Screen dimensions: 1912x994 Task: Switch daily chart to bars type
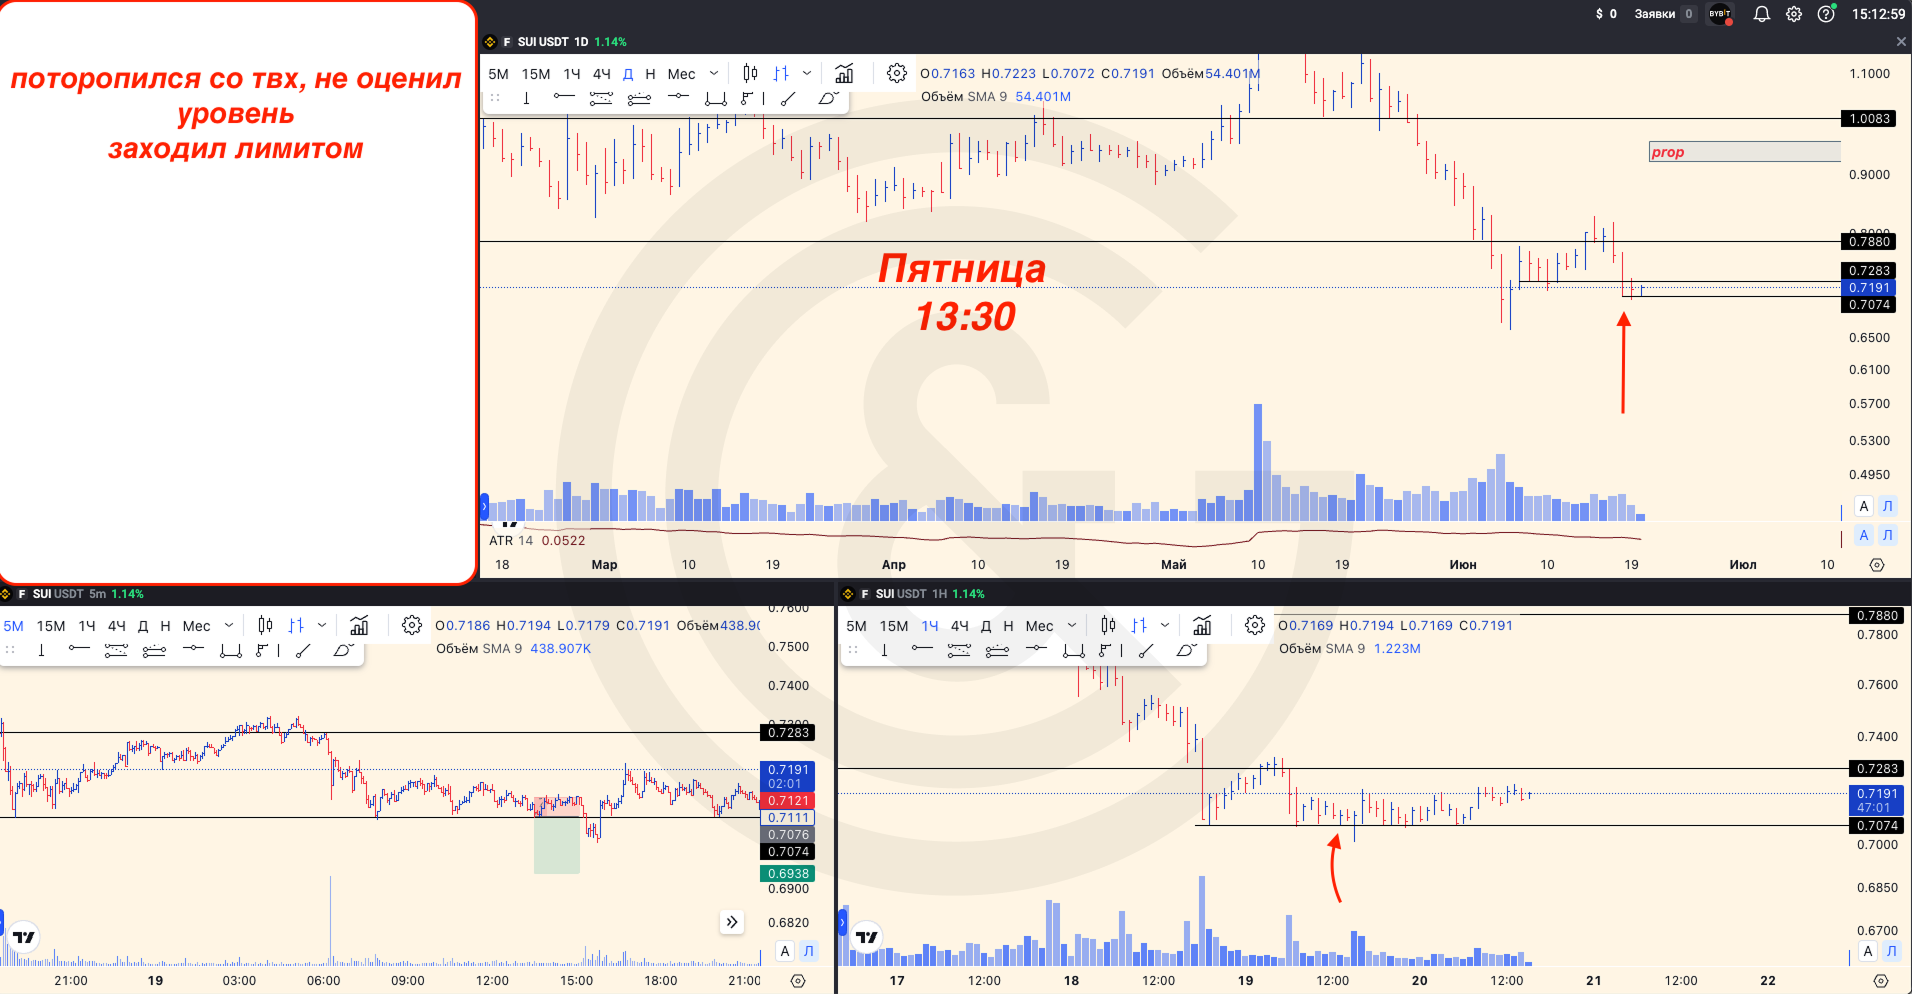click(781, 73)
